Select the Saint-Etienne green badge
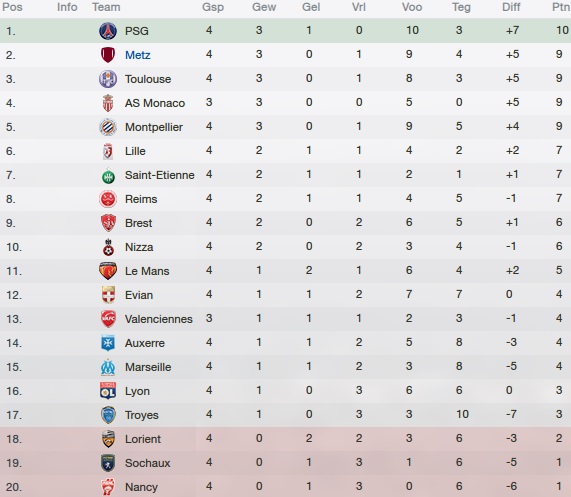 click(108, 176)
